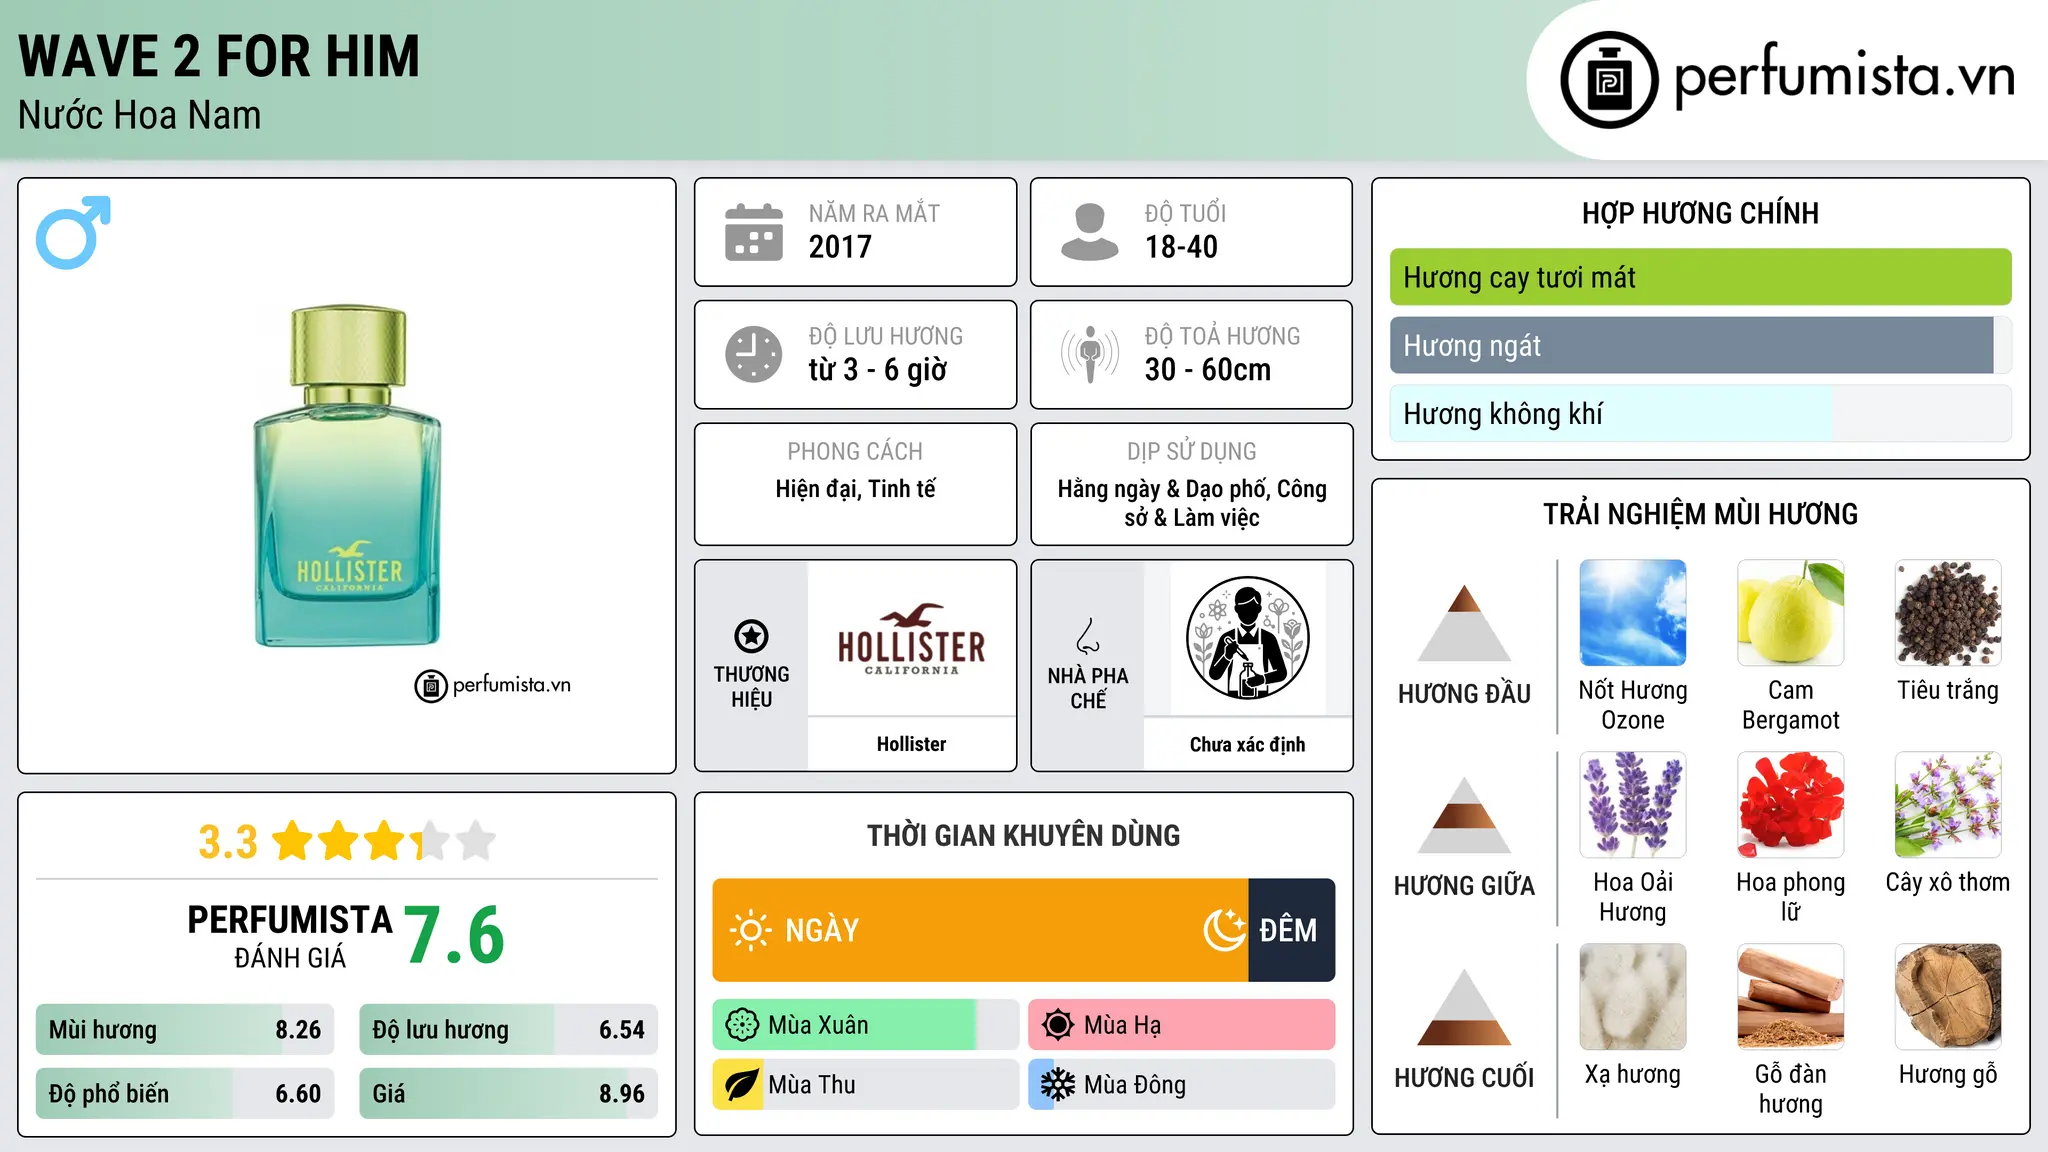The image size is (2048, 1152).
Task: Click the 3.3 user rating number
Action: [228, 842]
